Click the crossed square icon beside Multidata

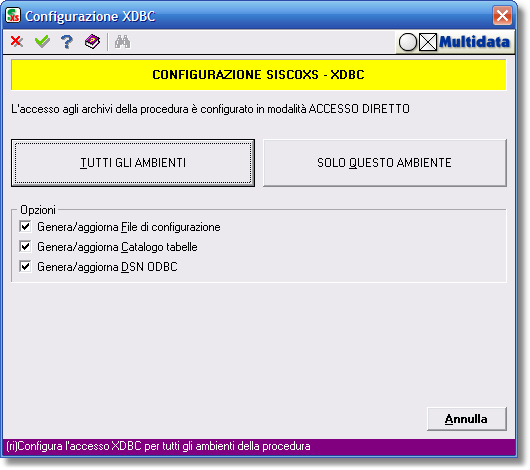coord(428,42)
